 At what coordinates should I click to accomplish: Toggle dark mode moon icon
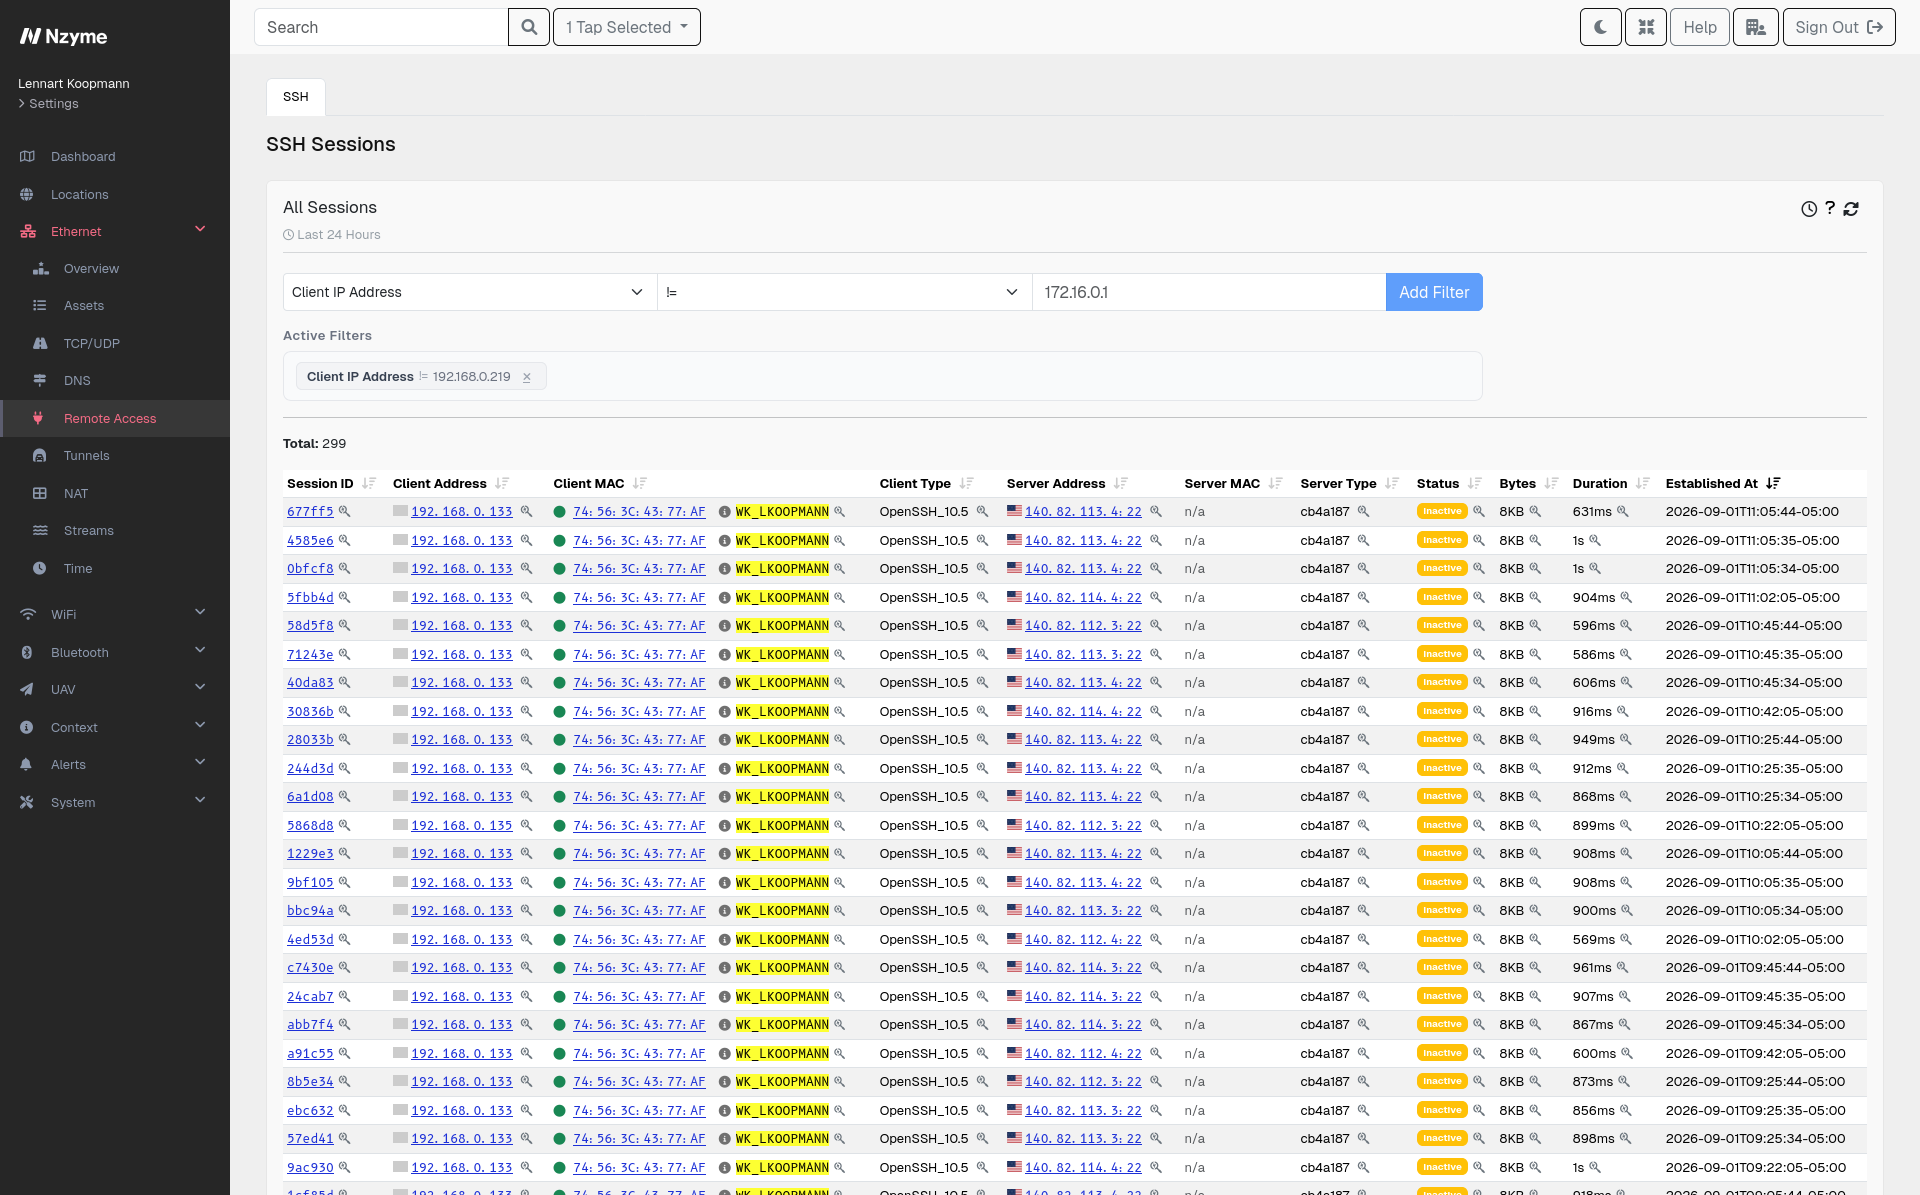pos(1600,27)
